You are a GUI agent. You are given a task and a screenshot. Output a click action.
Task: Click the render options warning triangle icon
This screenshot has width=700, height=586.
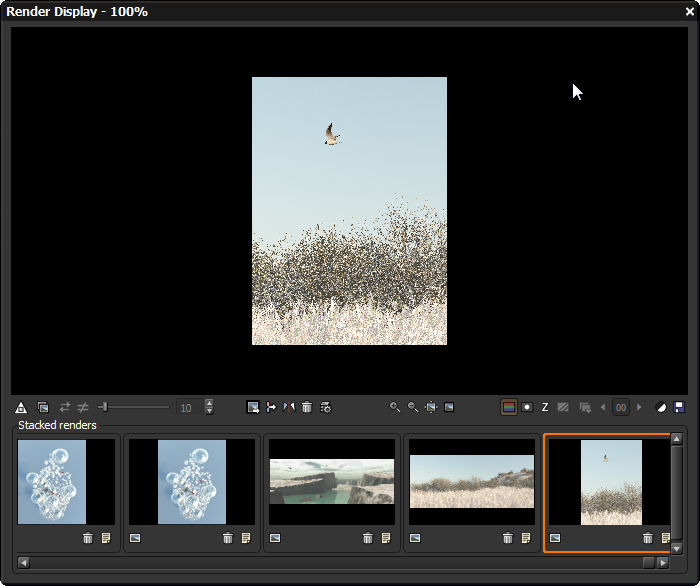(21, 407)
